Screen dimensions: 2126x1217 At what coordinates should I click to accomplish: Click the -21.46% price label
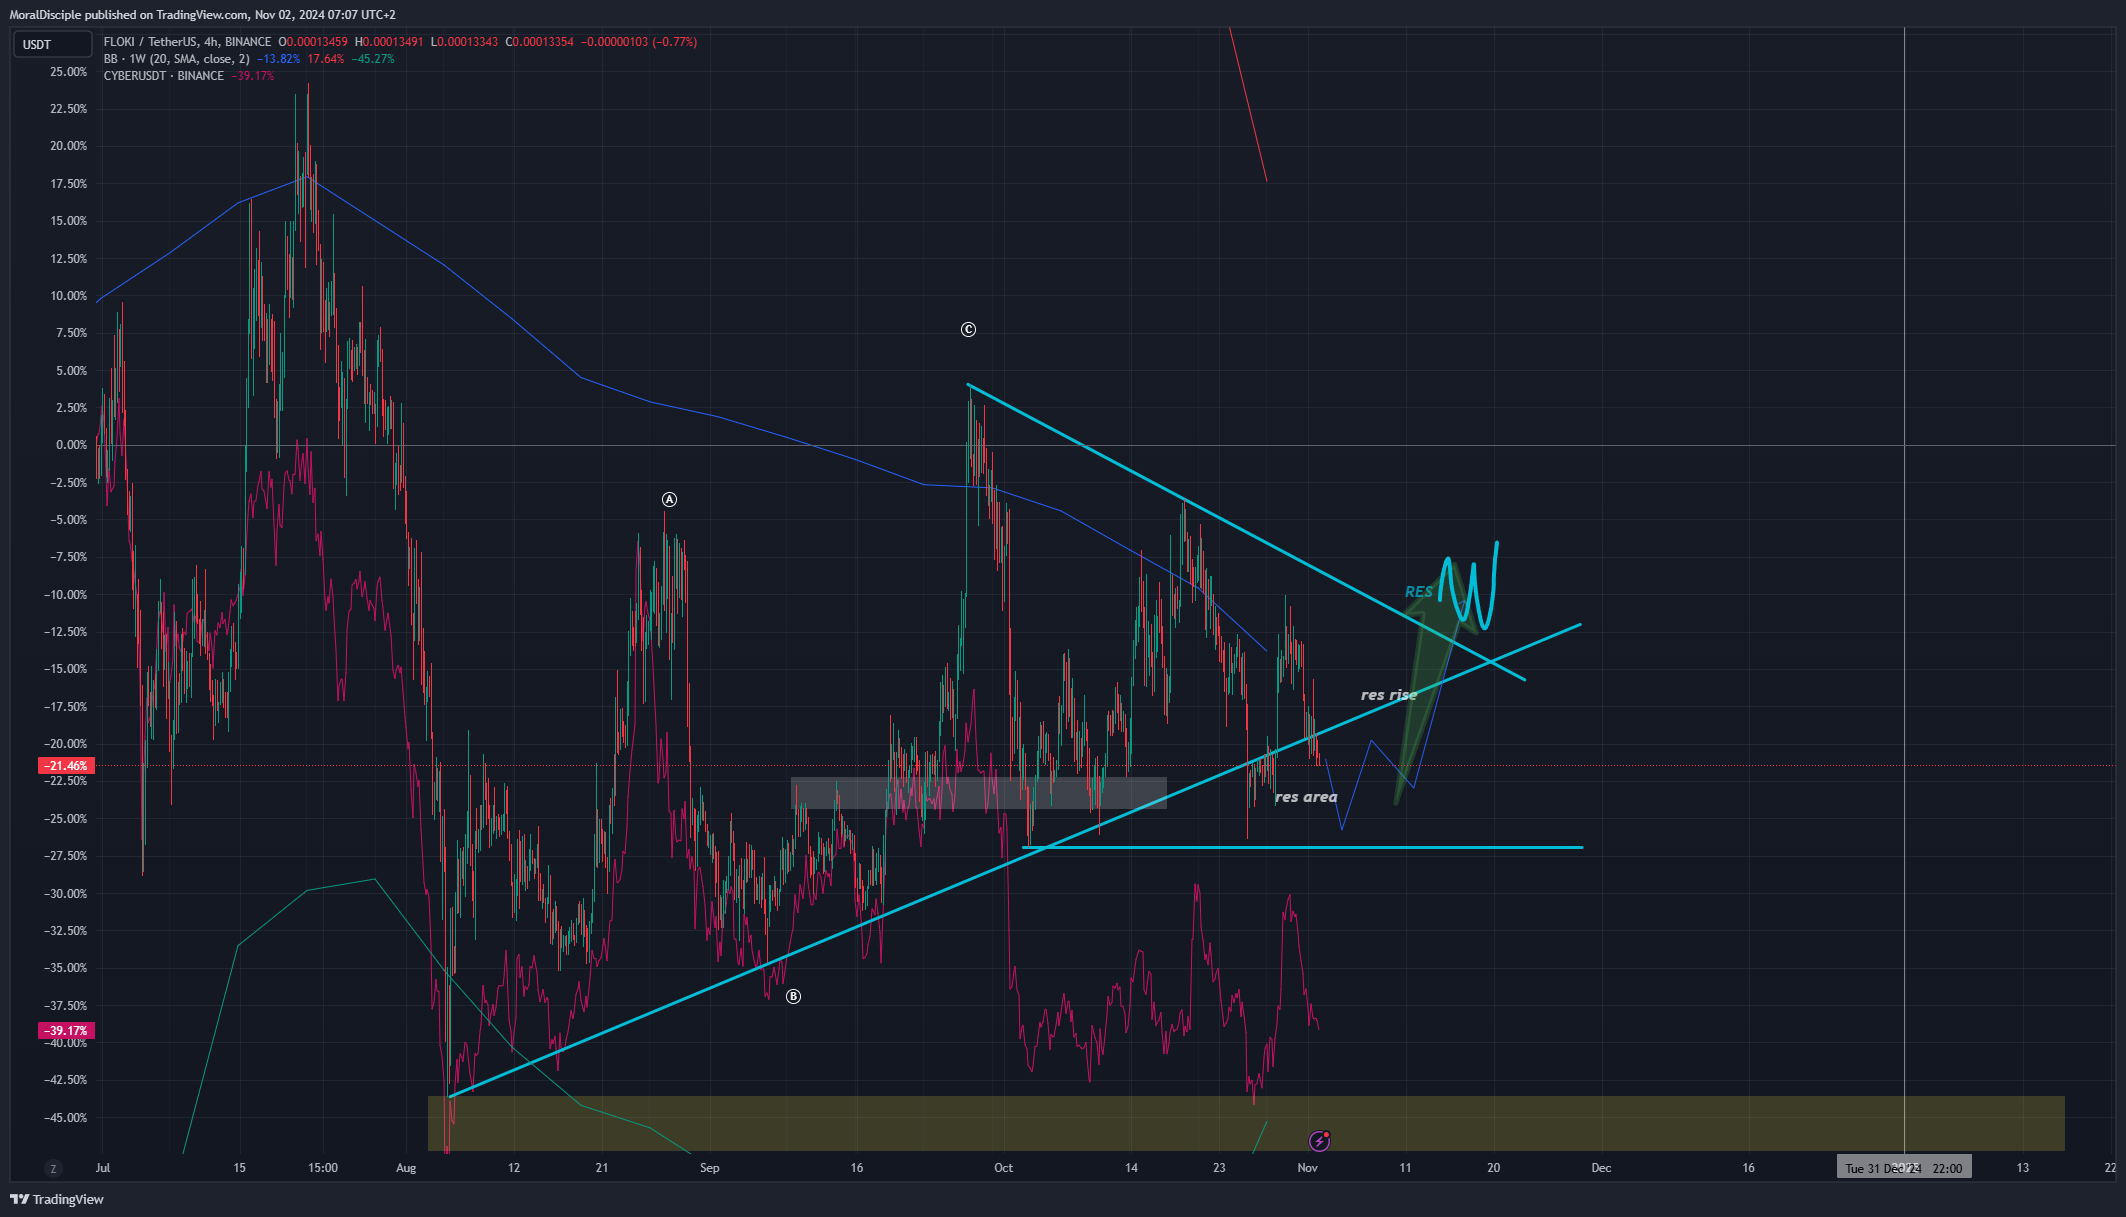66,766
